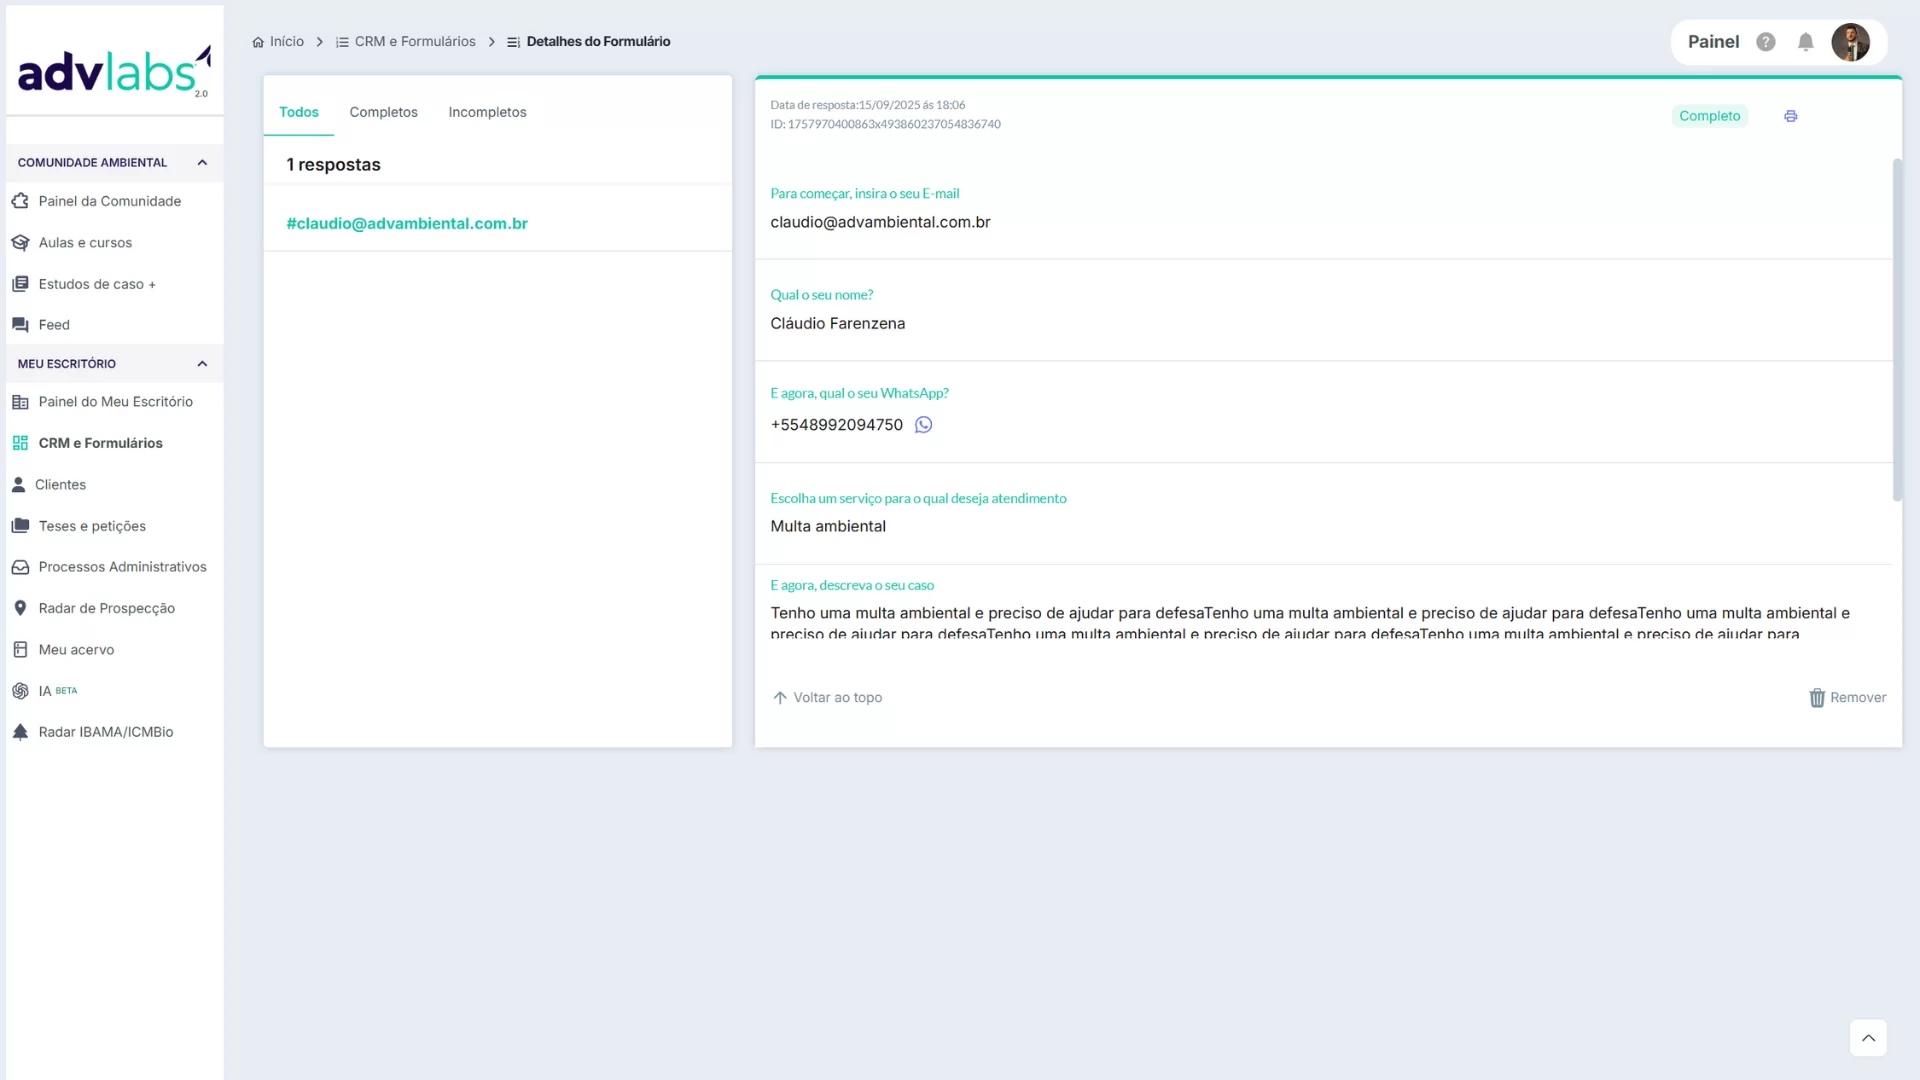Image resolution: width=1920 pixels, height=1080 pixels.
Task: Click the Remover trash icon
Action: click(1817, 698)
